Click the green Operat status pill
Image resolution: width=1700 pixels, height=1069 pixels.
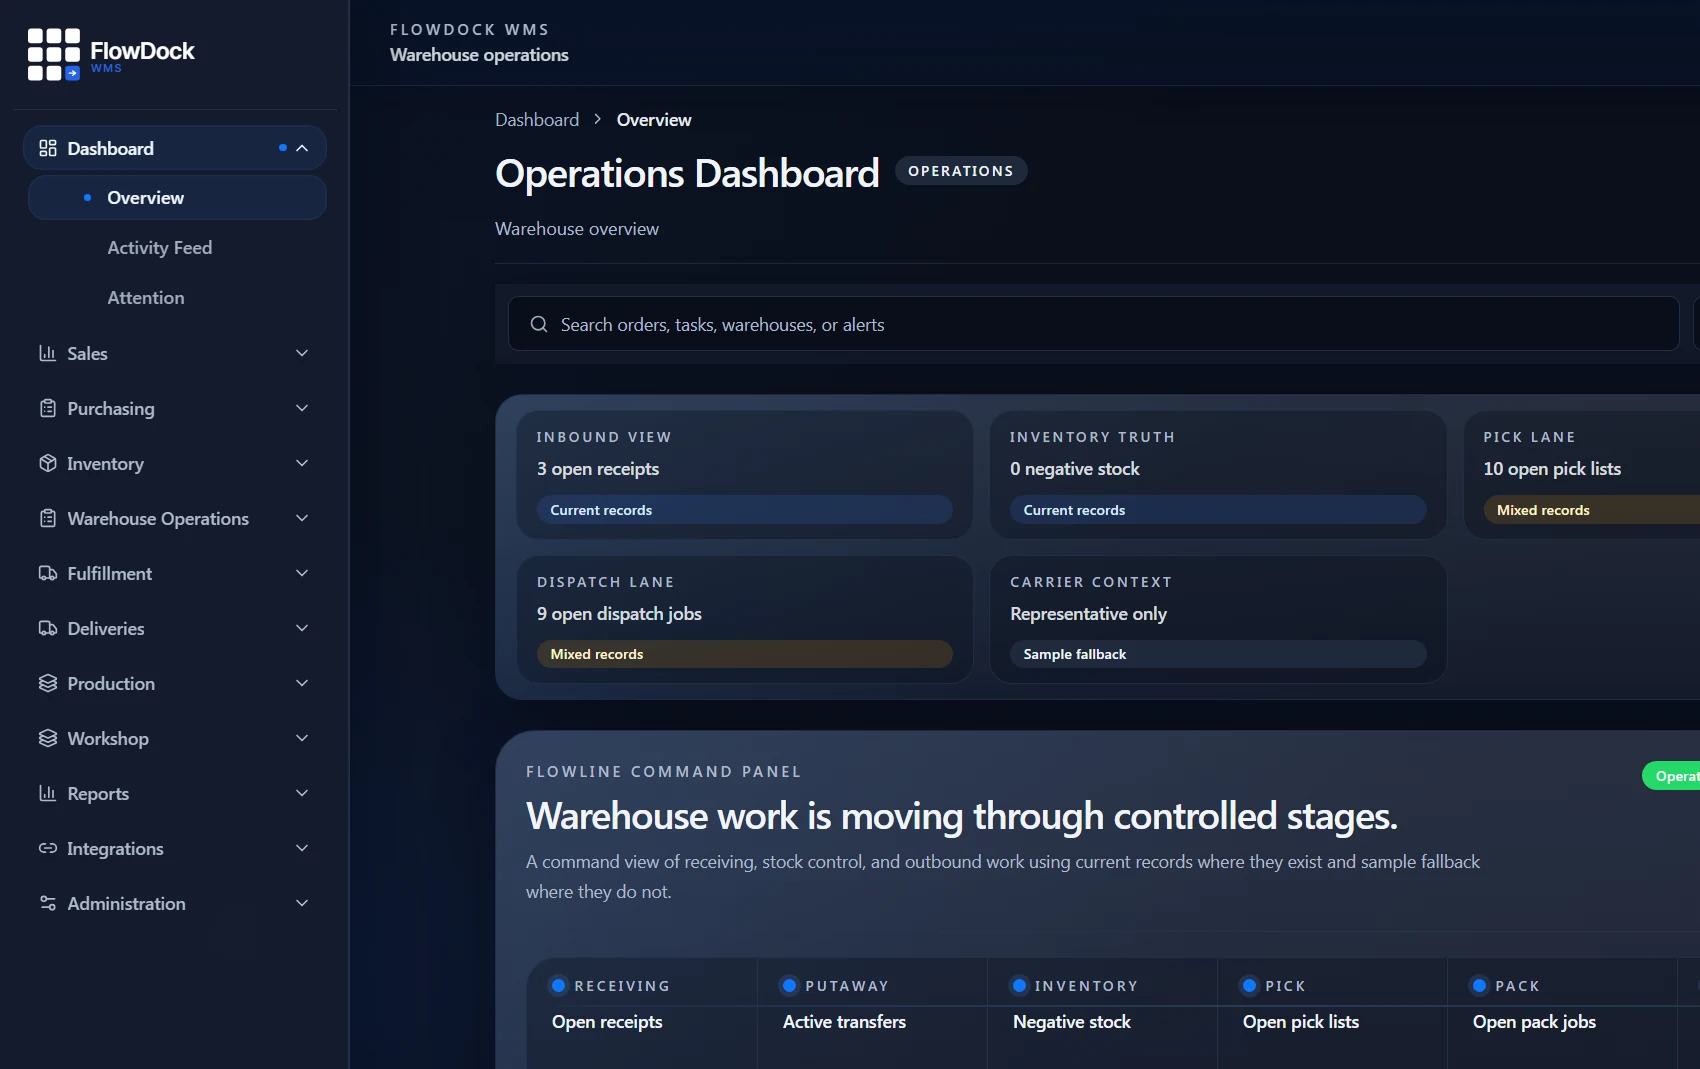tap(1671, 776)
